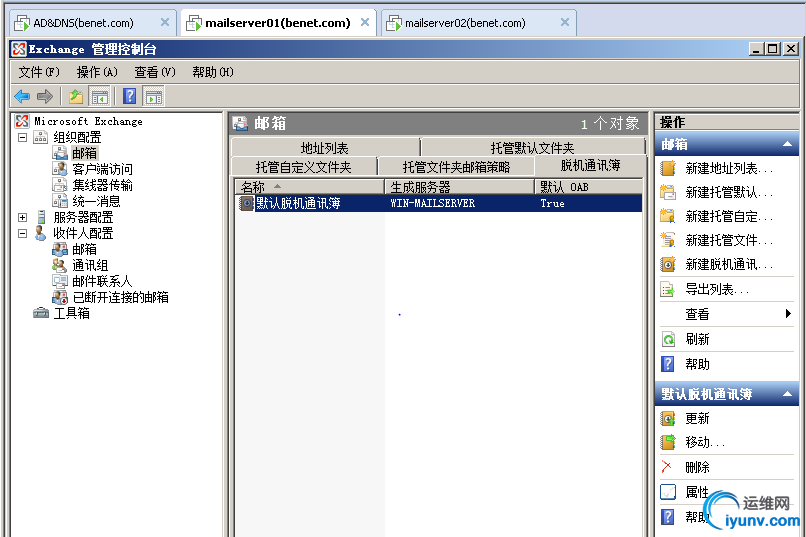The width and height of the screenshot is (806, 537).
Task: Open the 查看 submenu in actions pane
Action: 727,314
